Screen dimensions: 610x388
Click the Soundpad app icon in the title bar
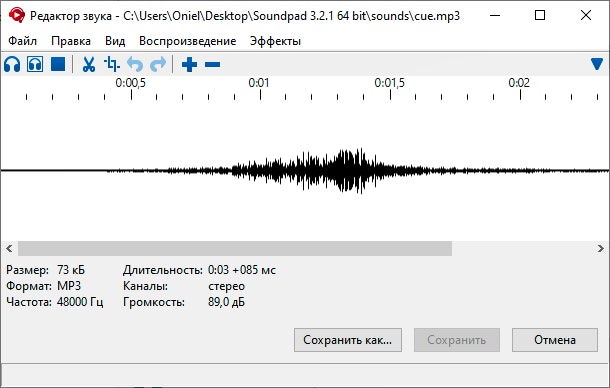16,16
